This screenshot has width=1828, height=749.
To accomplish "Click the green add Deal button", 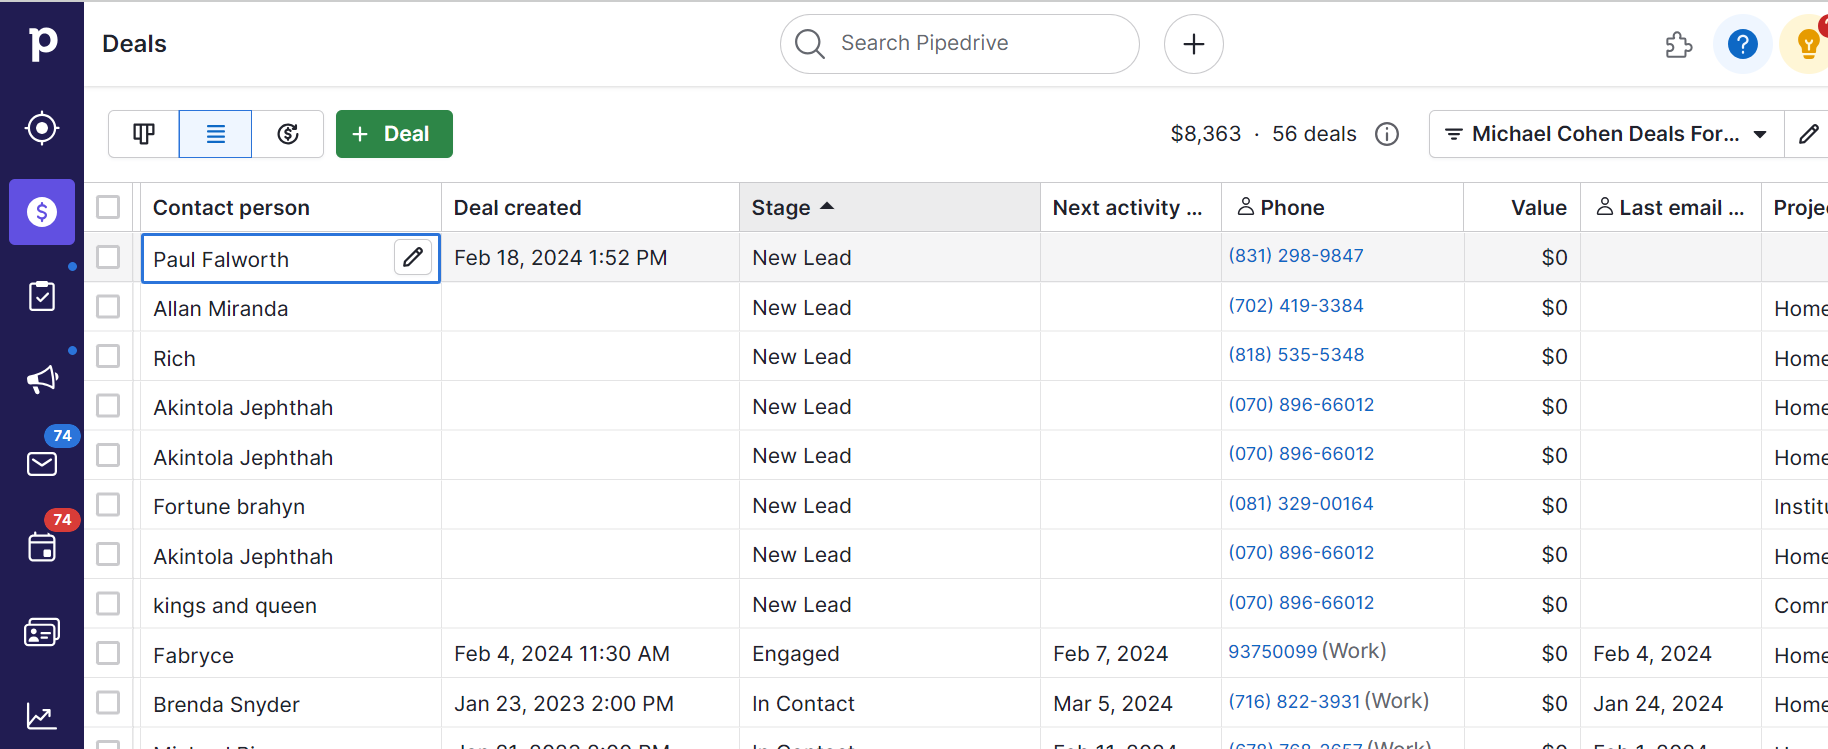I will point(394,134).
